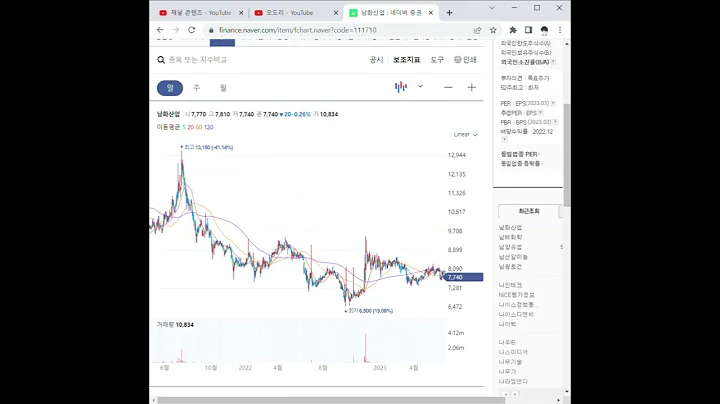720x404 pixels.
Task: Open the 공시 chart menu
Action: point(377,60)
